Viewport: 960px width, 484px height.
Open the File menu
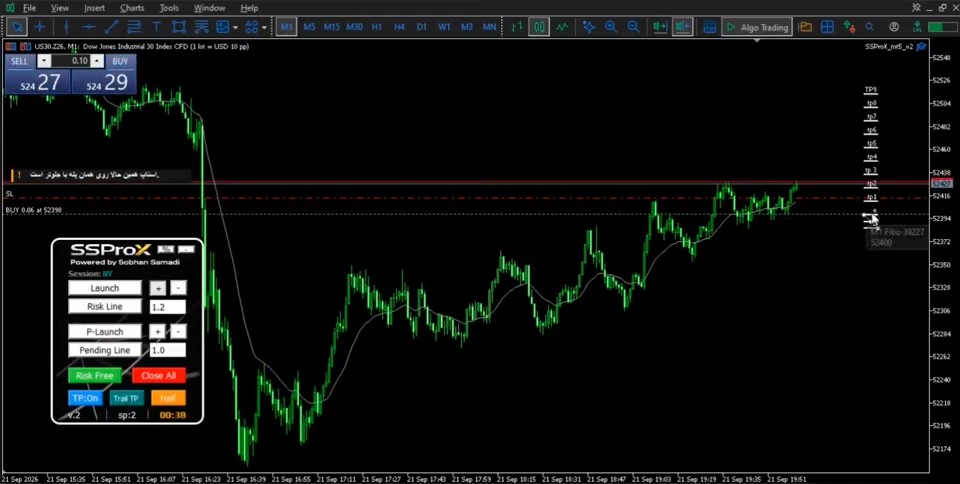click(29, 8)
